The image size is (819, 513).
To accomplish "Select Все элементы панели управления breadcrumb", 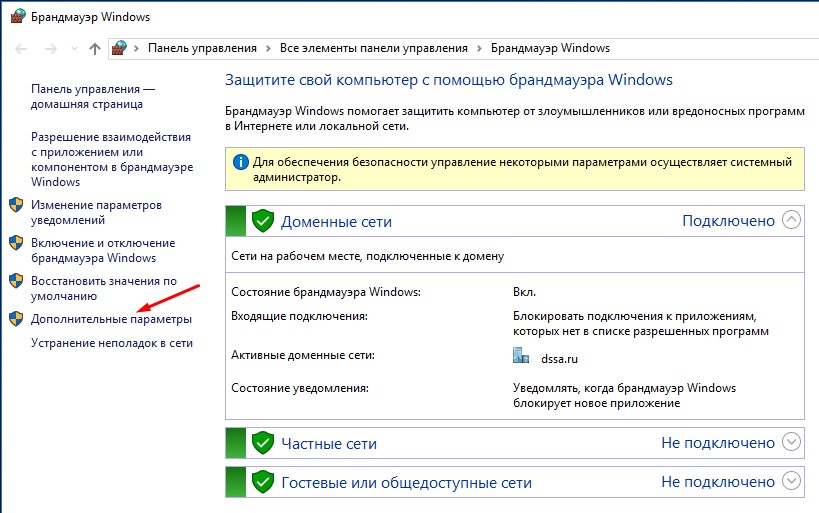I will point(374,48).
